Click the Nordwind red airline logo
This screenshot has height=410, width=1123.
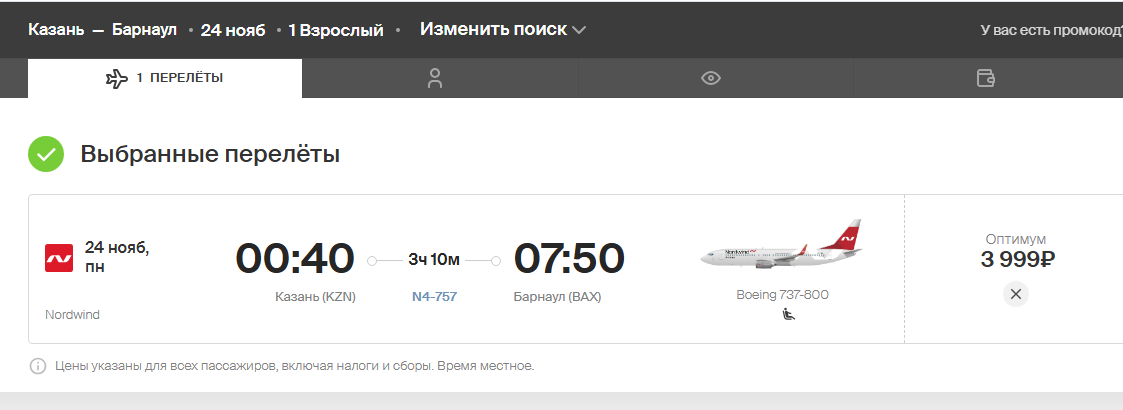(x=59, y=258)
